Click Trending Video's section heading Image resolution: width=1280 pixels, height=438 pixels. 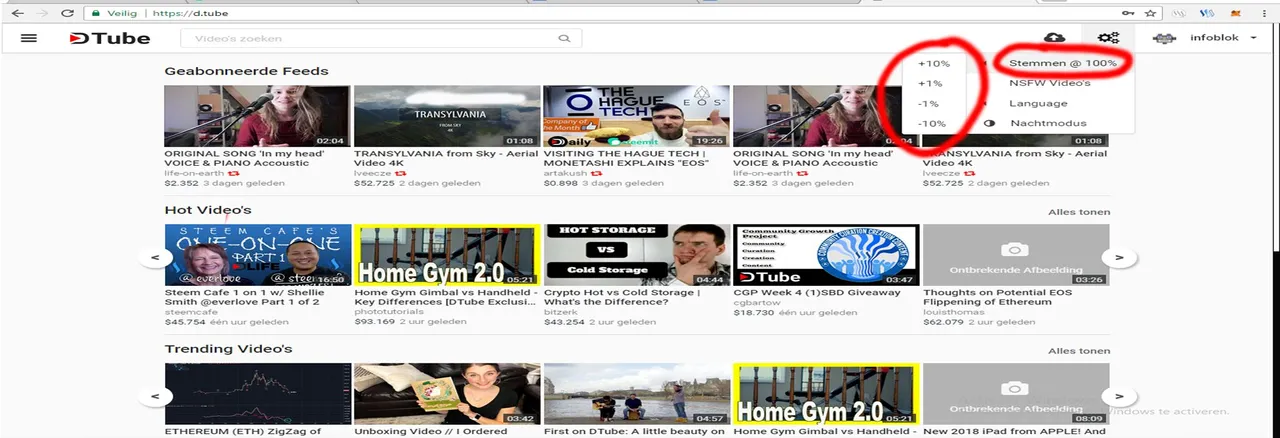(x=228, y=349)
